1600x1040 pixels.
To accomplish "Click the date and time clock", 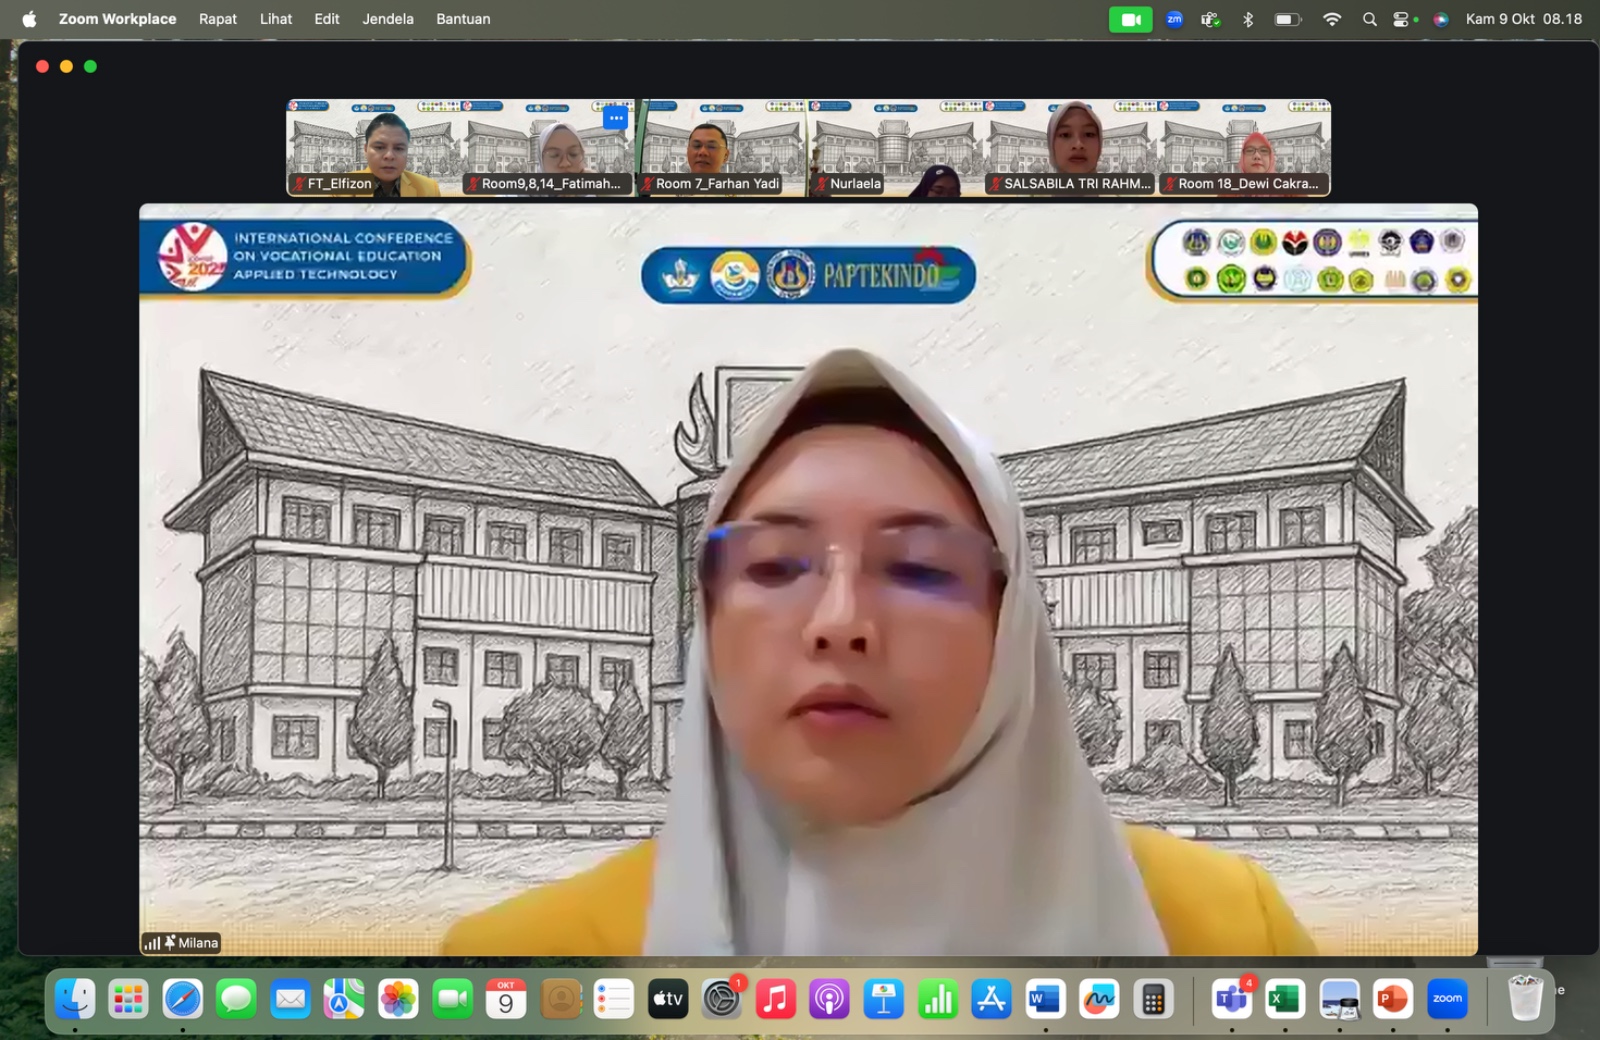I will pos(1523,19).
